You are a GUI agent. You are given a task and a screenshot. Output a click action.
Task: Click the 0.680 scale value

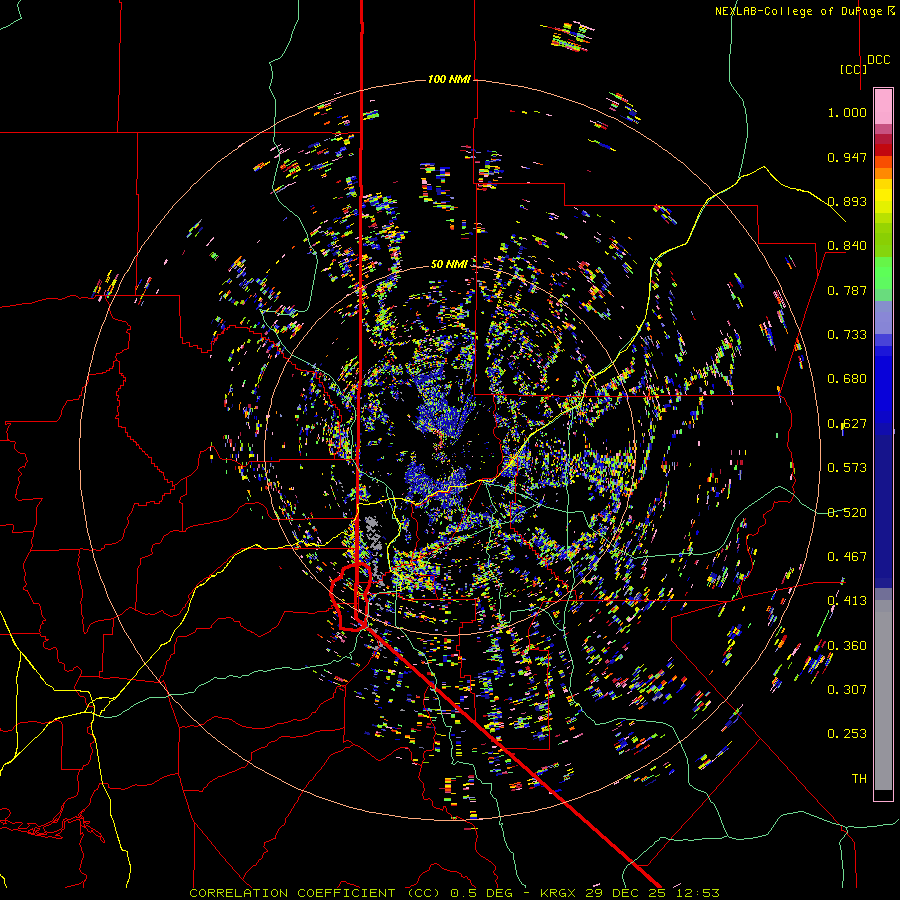click(x=847, y=379)
